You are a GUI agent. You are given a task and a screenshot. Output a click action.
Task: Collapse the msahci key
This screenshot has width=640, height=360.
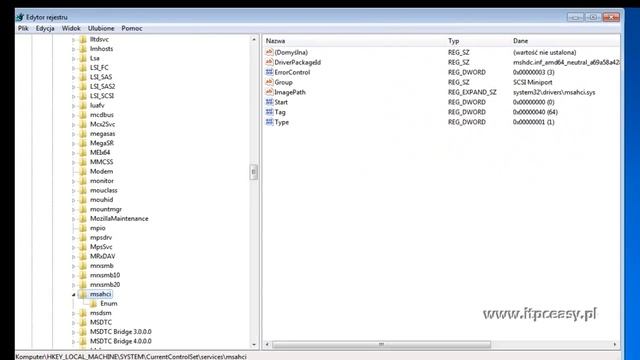73,294
